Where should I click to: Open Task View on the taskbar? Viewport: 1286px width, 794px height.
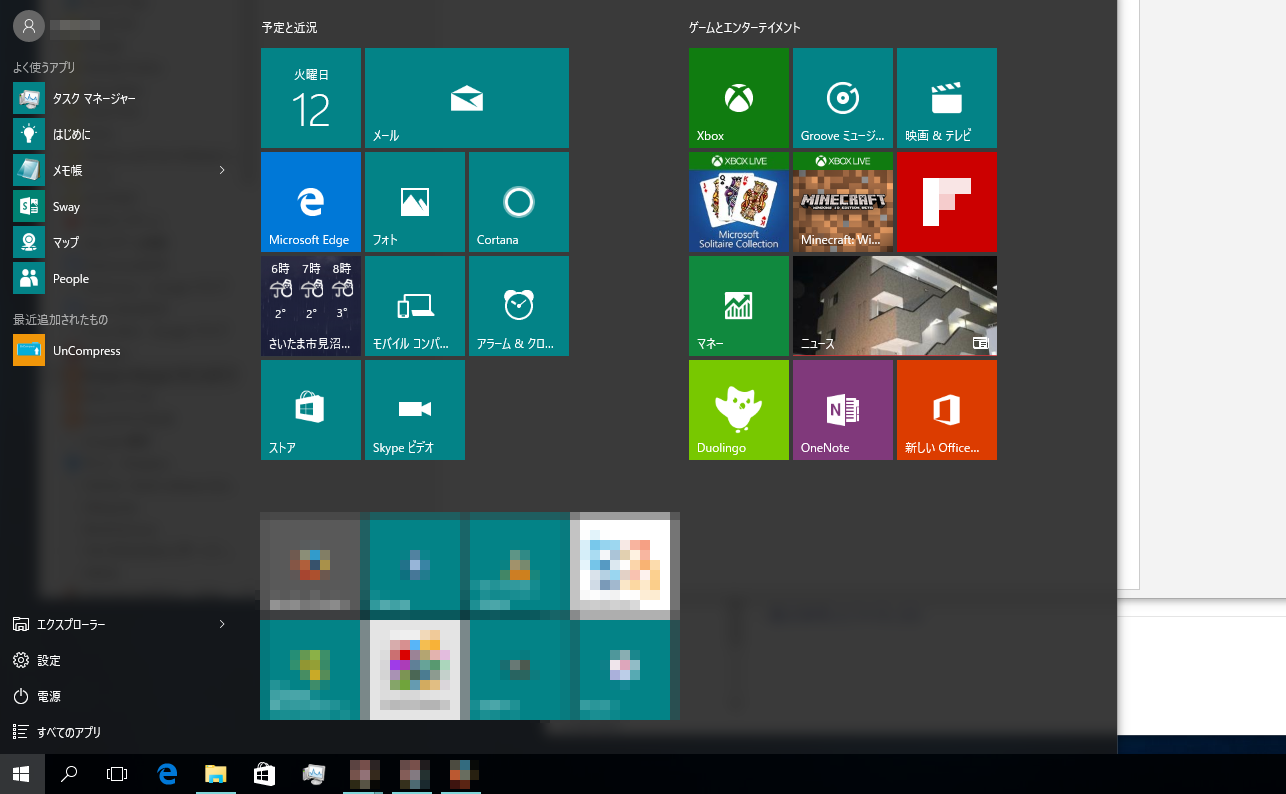tap(118, 774)
